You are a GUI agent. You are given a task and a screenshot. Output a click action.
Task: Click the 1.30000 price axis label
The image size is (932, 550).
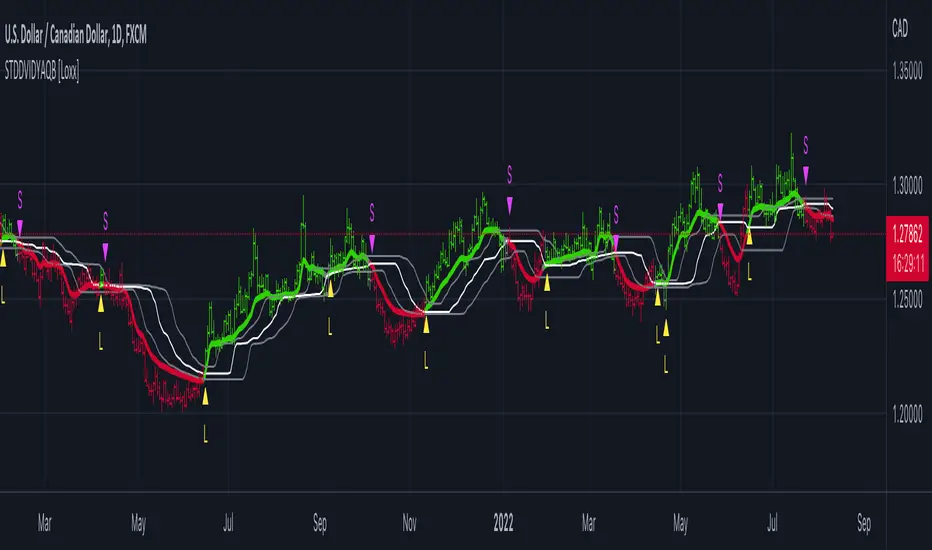point(908,186)
